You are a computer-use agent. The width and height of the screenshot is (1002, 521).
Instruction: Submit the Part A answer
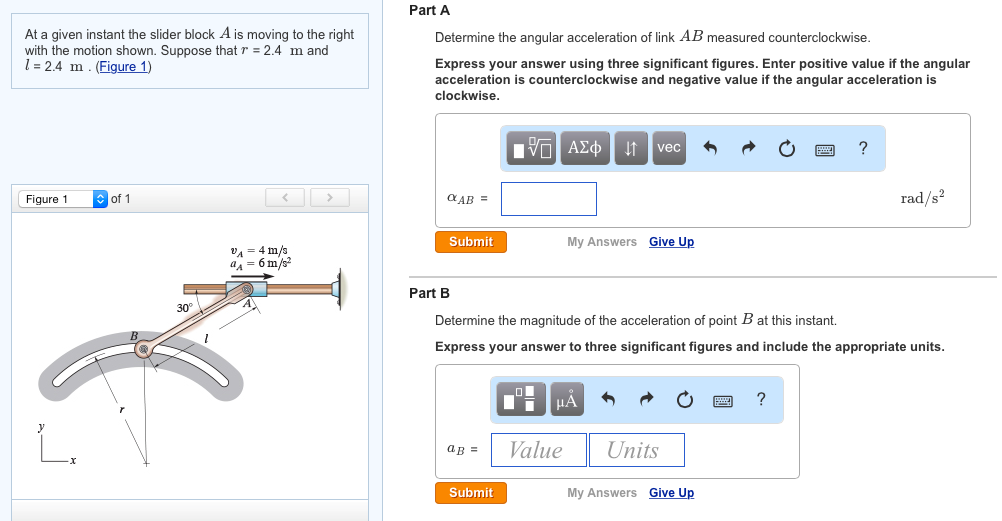471,242
